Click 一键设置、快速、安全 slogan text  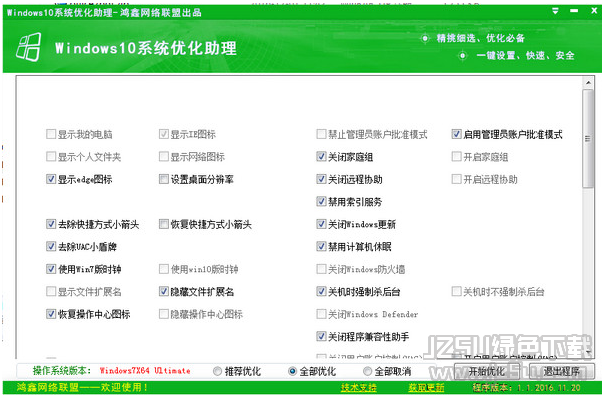click(525, 56)
